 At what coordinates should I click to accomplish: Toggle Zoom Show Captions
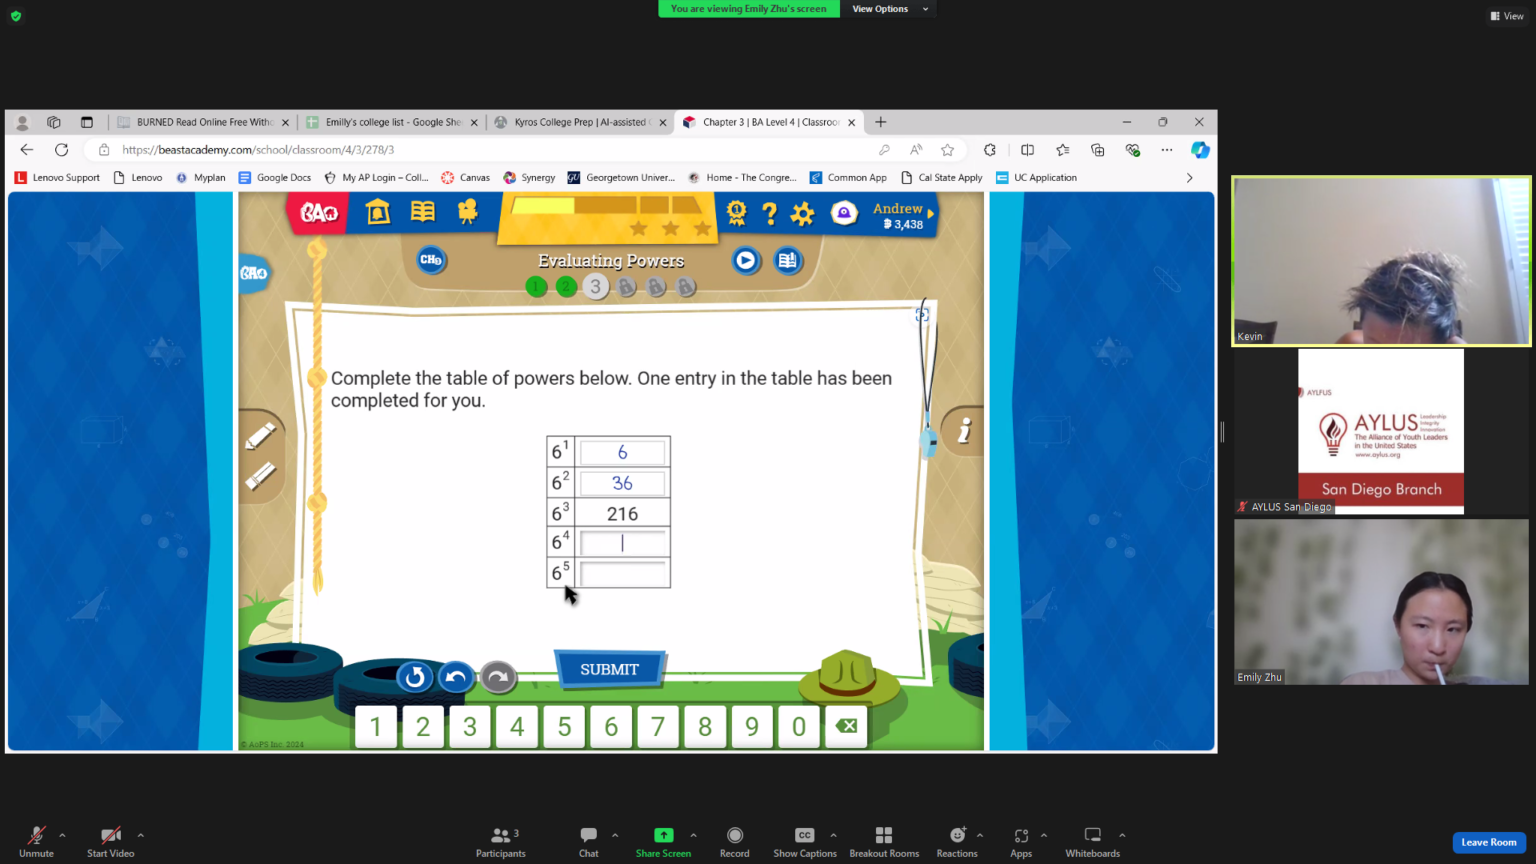click(x=805, y=841)
